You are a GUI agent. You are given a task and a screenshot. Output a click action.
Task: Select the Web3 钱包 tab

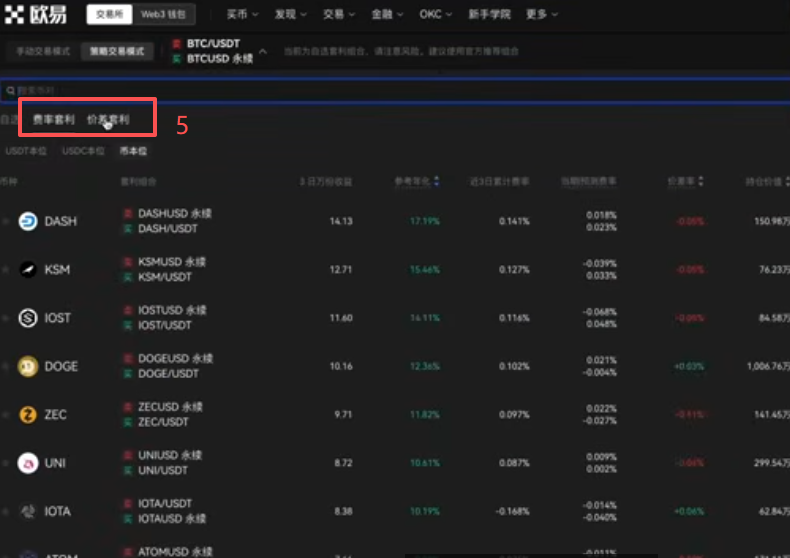[163, 15]
